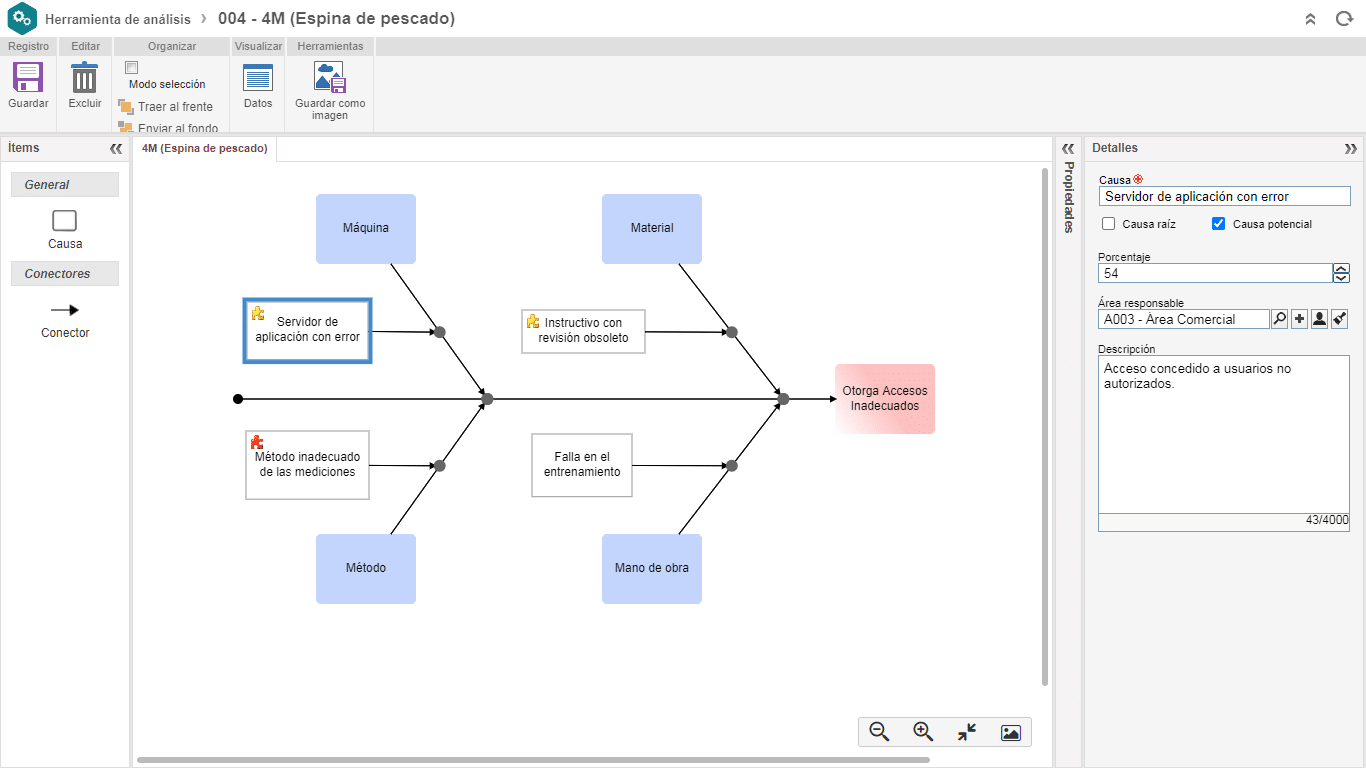Click the vertical canvas scrollbar

point(1045,427)
